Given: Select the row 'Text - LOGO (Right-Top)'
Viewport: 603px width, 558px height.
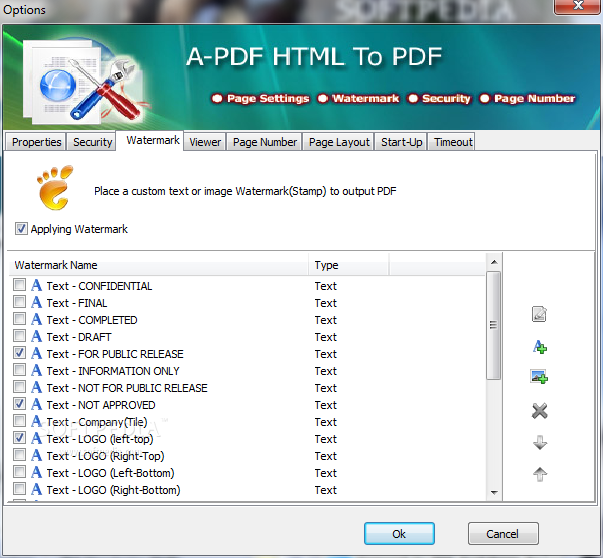Looking at the screenshot, I should coord(247,456).
